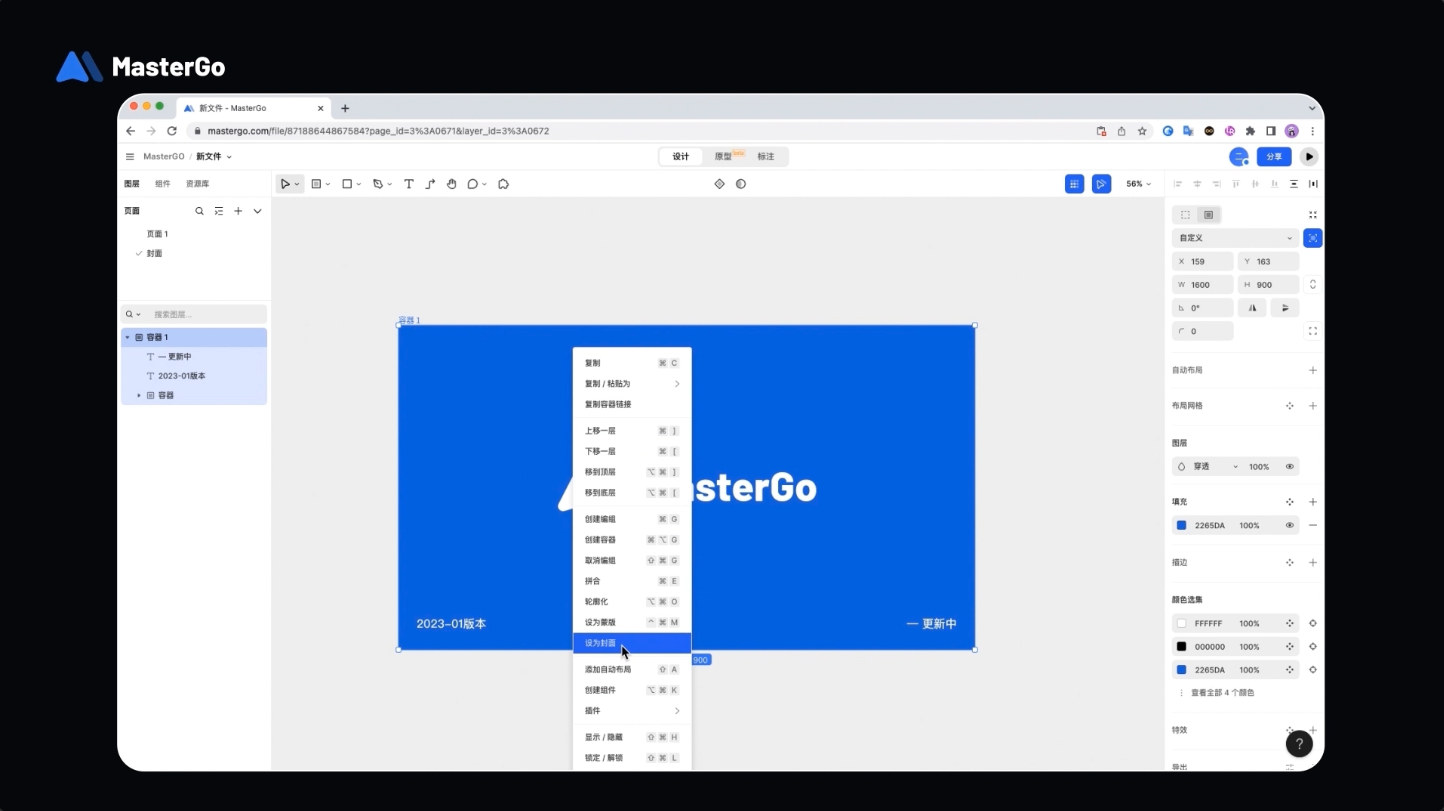This screenshot has height=811, width=1444.
Task: Choose 添加自动布局 in the context menu
Action: pyautogui.click(x=632, y=669)
